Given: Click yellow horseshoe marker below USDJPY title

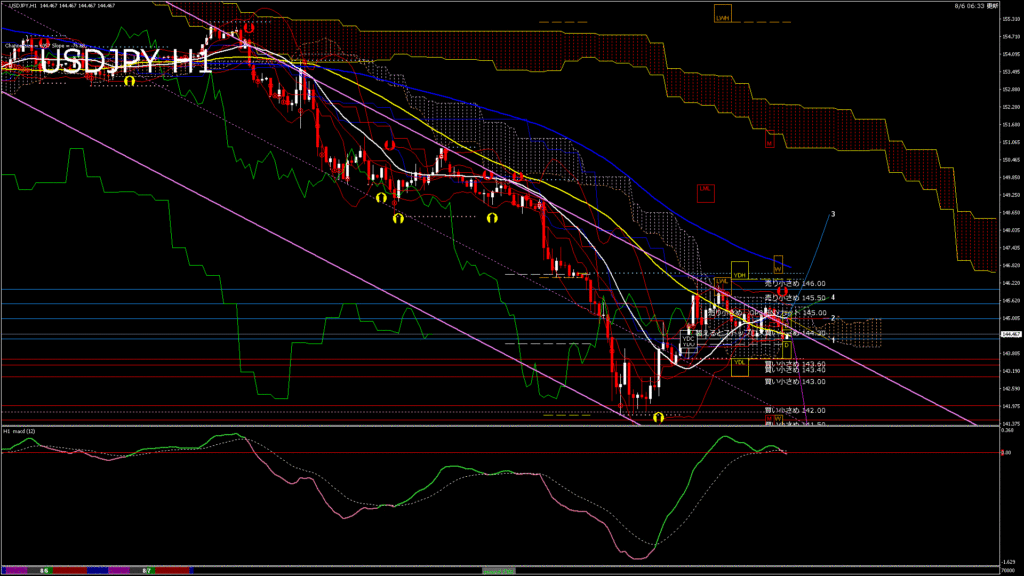Looking at the screenshot, I should 129,81.
